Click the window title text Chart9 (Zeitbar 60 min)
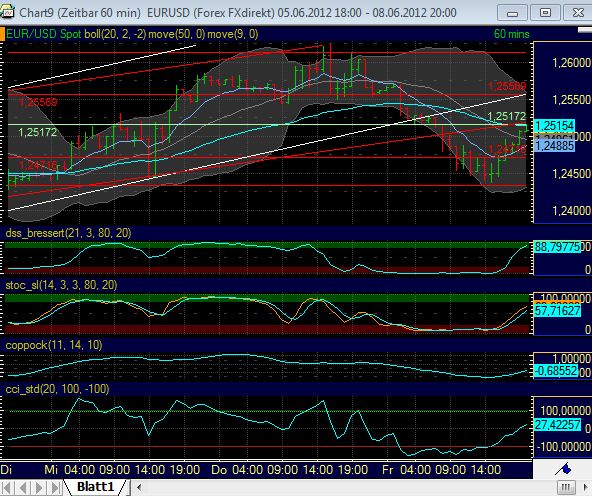The image size is (592, 496). (80, 13)
